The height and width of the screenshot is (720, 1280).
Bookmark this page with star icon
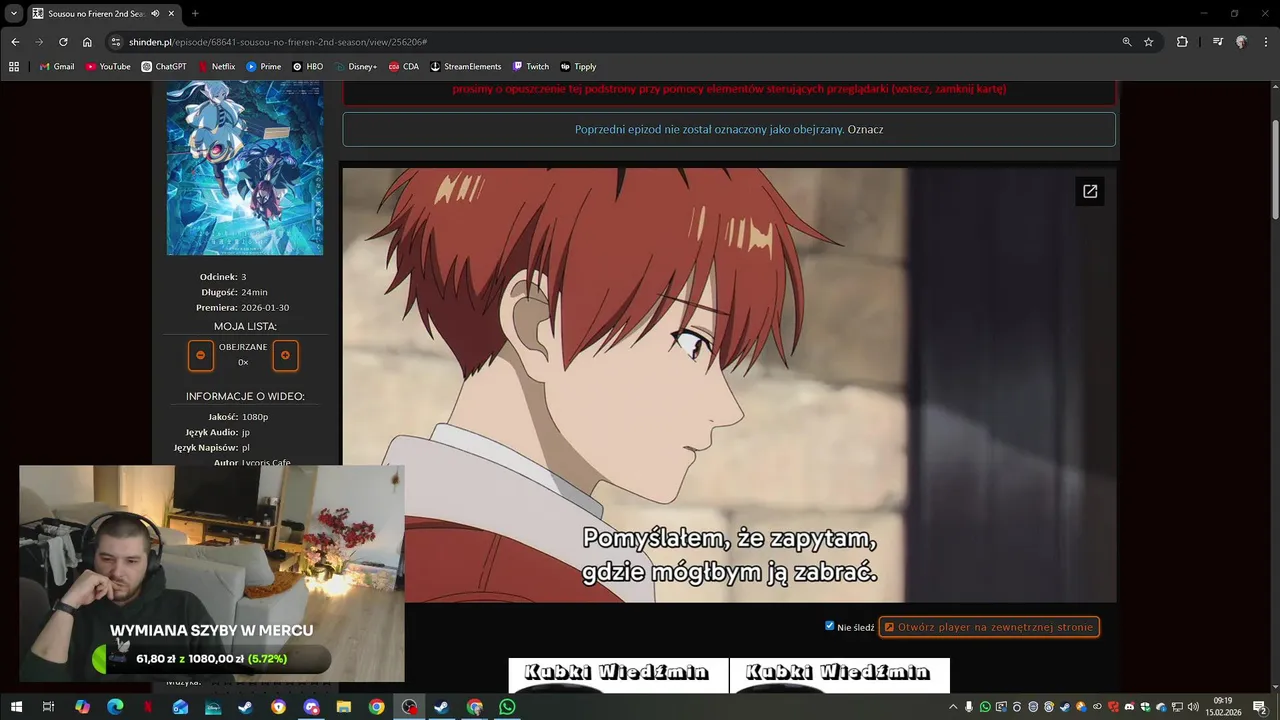click(x=1149, y=42)
